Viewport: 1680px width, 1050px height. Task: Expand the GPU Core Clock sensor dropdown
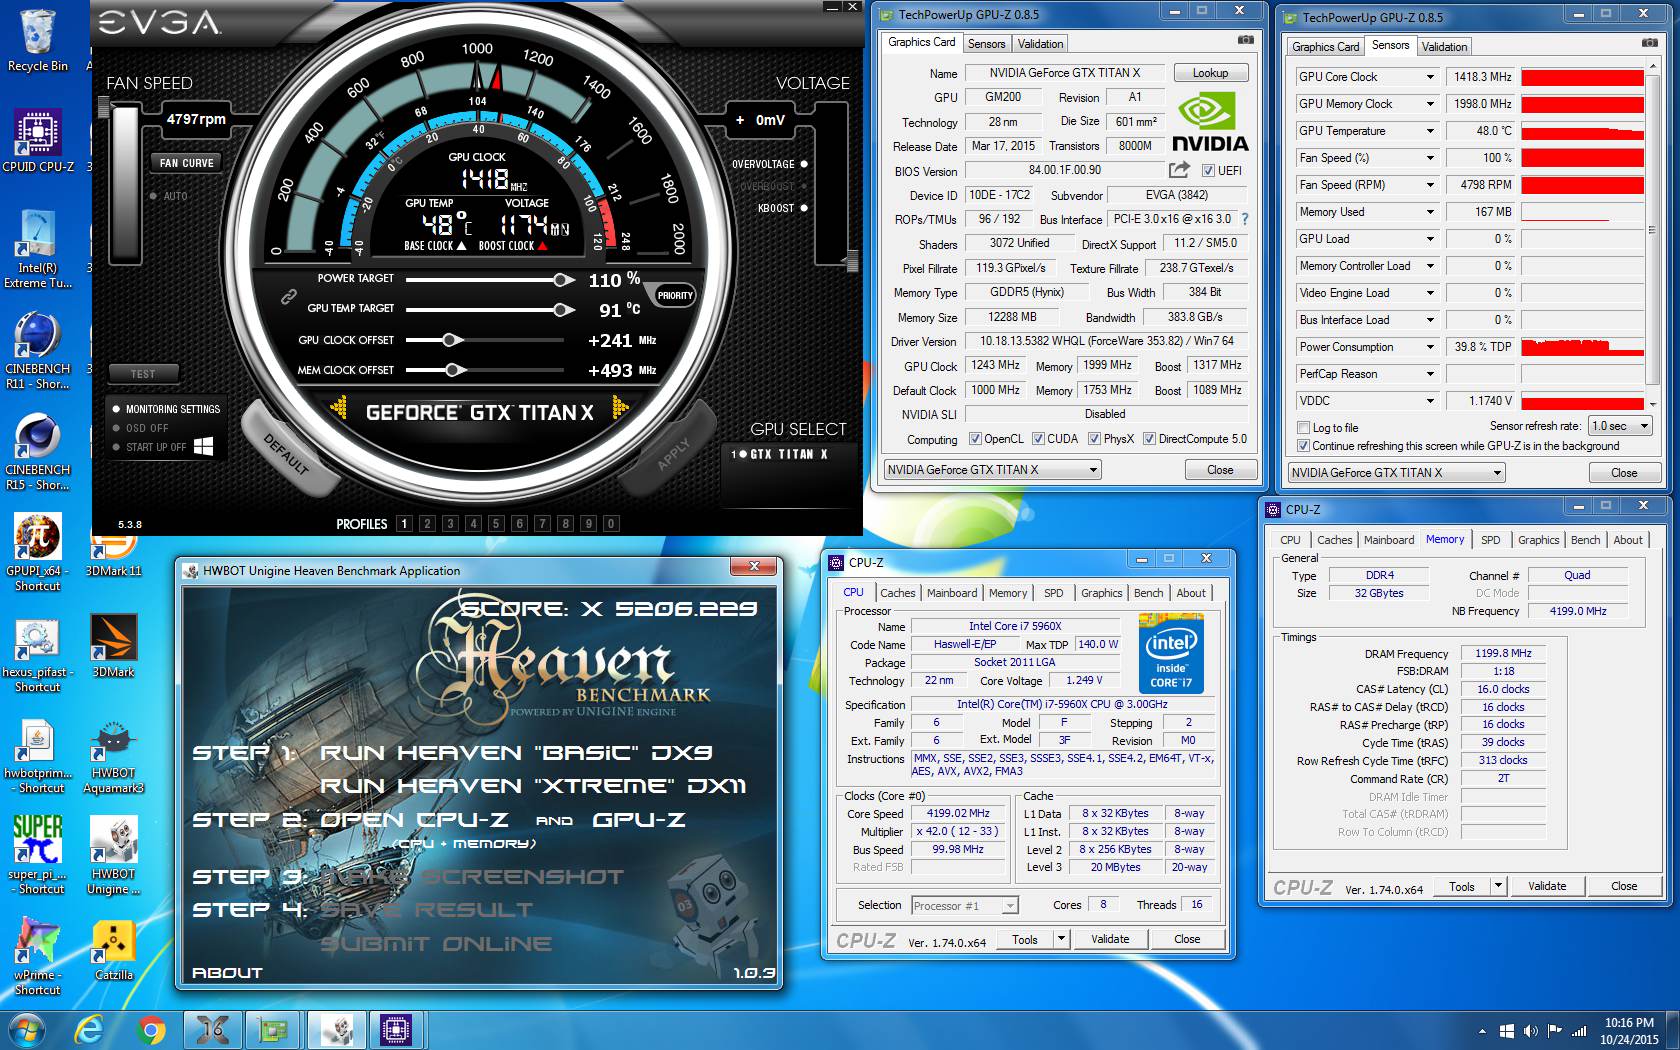click(1430, 77)
